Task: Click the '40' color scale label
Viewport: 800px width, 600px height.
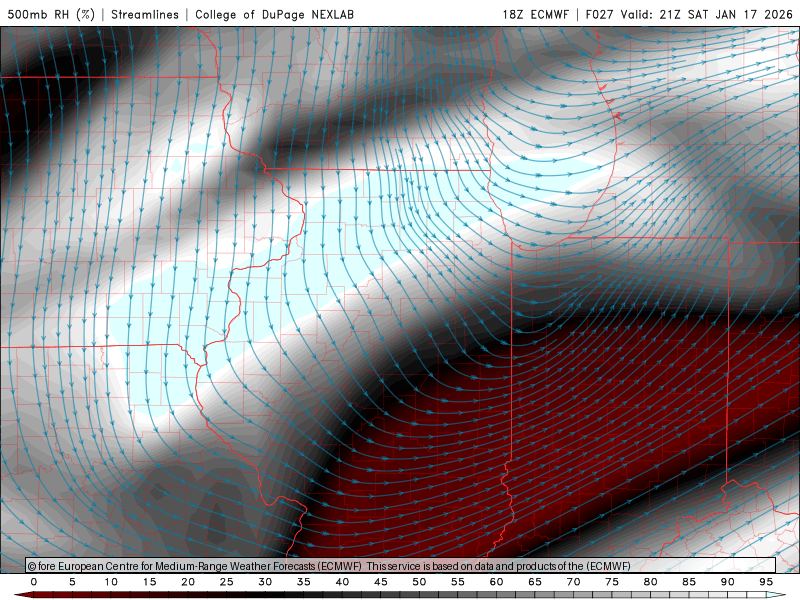Action: (342, 582)
